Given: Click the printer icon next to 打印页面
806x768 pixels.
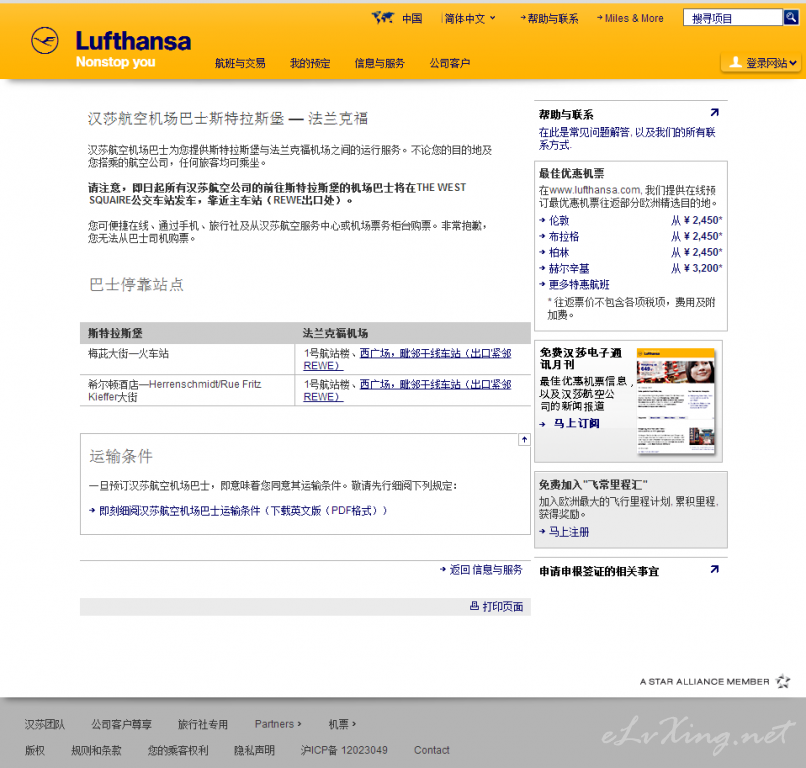Looking at the screenshot, I should (x=474, y=606).
